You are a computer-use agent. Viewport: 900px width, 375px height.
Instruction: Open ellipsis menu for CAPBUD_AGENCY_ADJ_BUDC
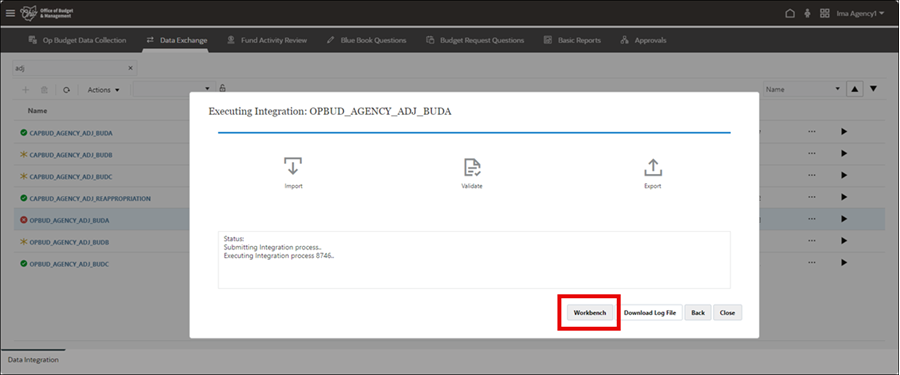tap(811, 176)
